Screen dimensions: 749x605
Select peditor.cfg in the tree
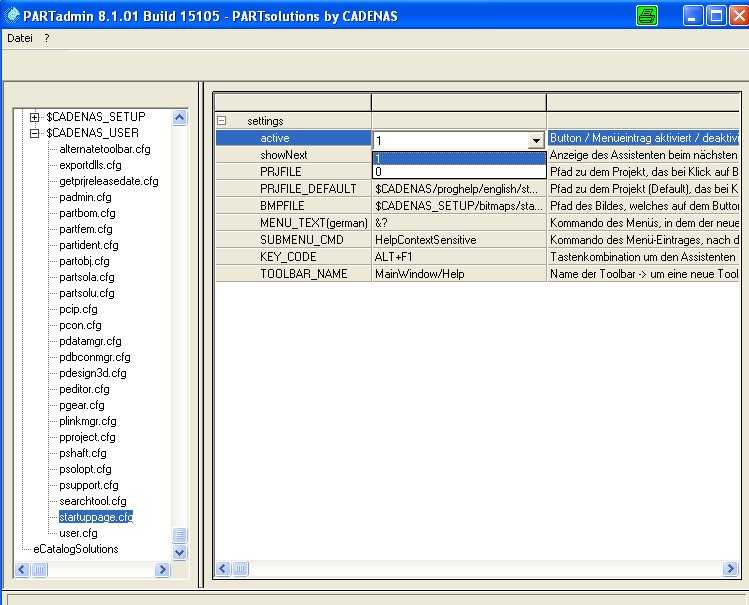coord(84,389)
